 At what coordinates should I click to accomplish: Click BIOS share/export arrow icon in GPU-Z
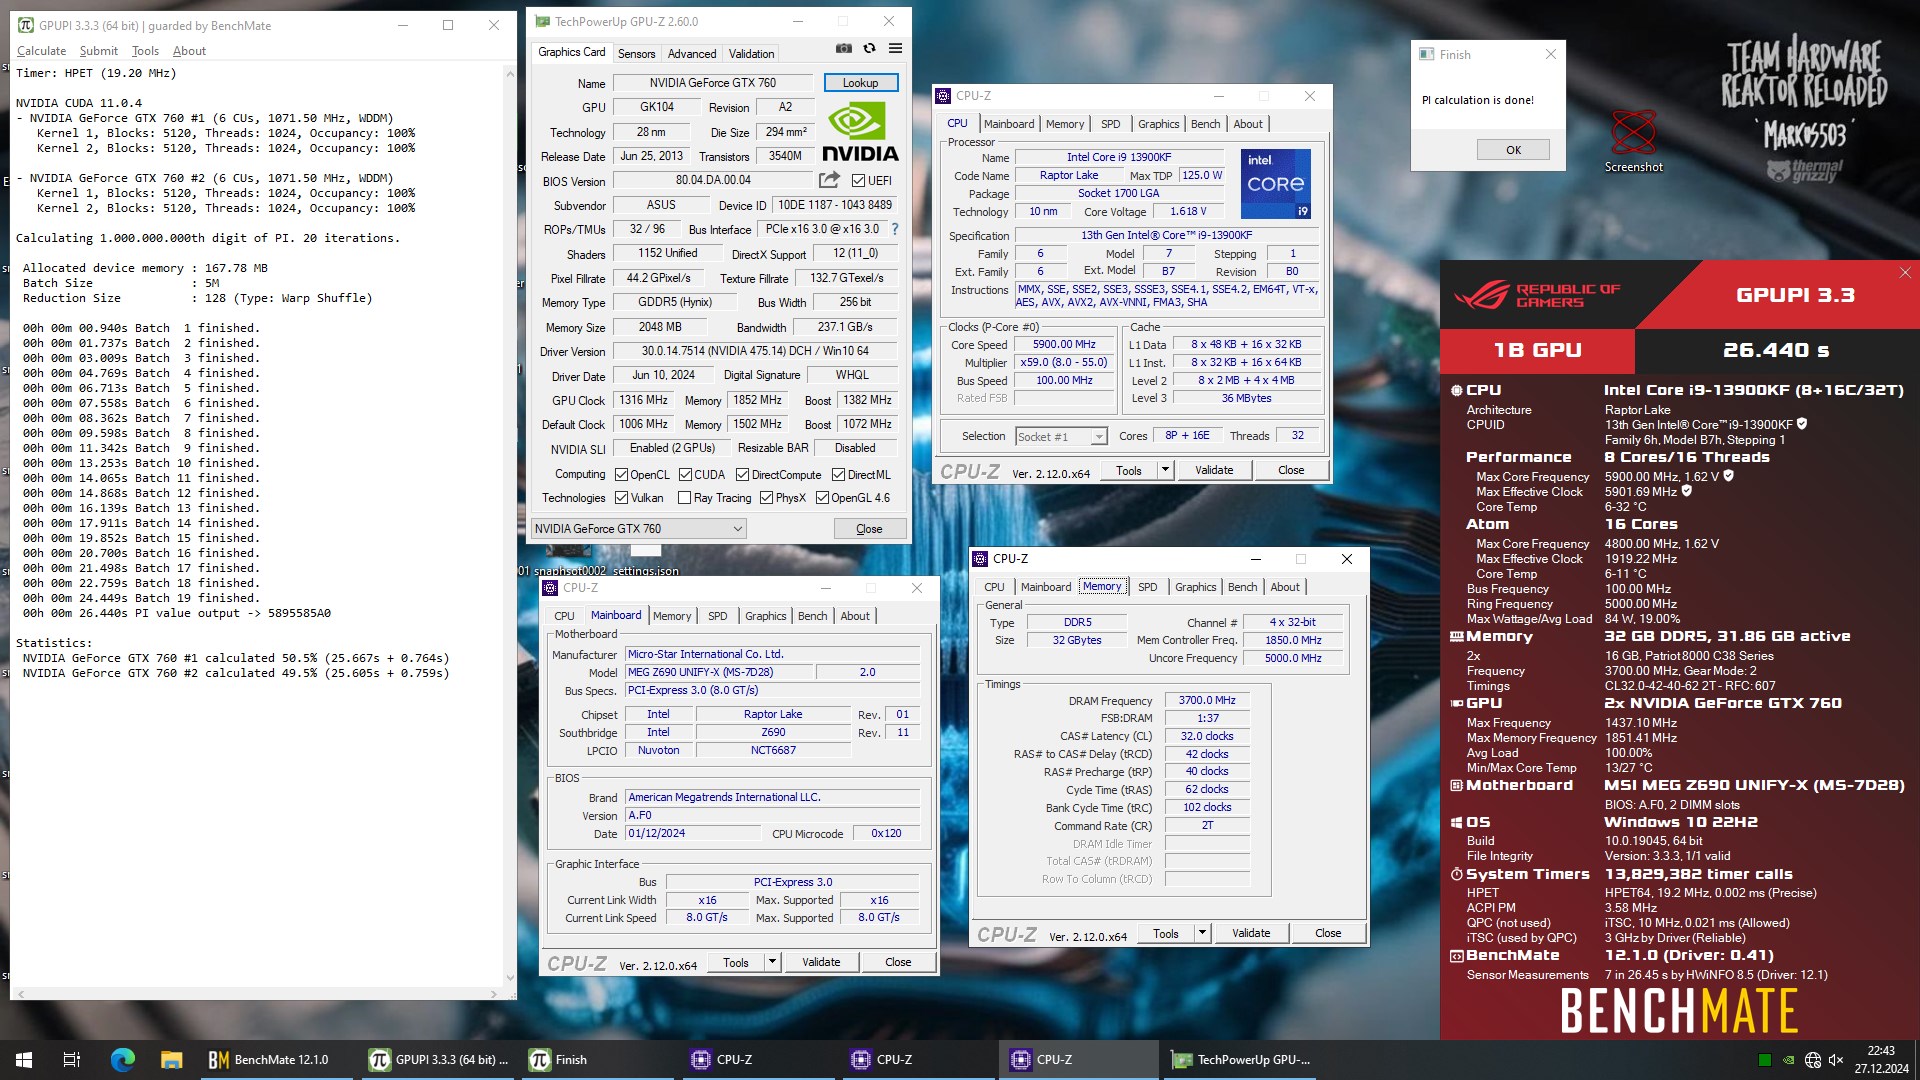click(x=829, y=180)
